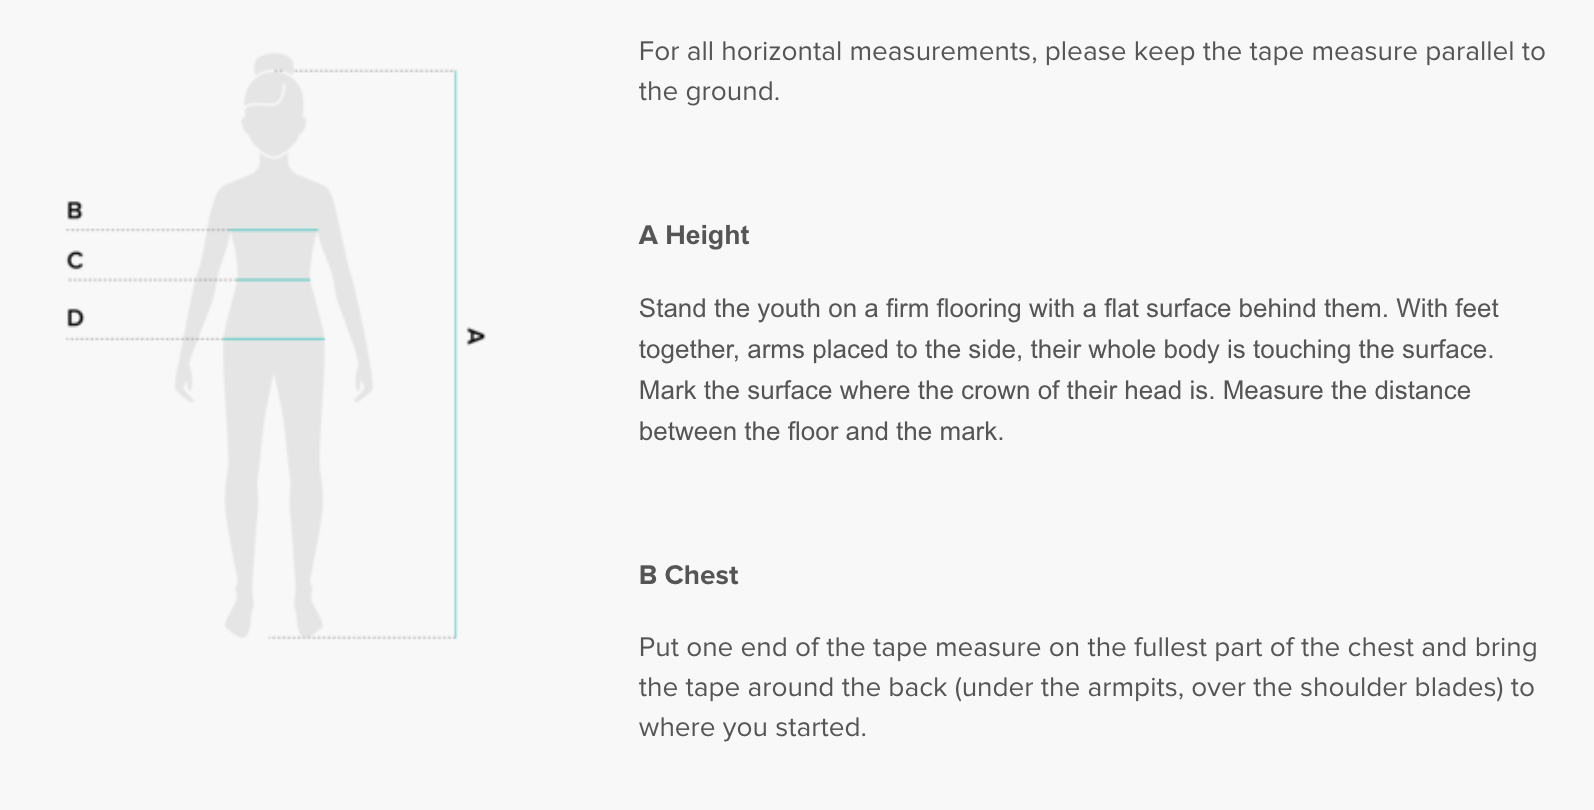Click the chest measuring instructions paragraph
Image resolution: width=1594 pixels, height=810 pixels.
(1087, 687)
